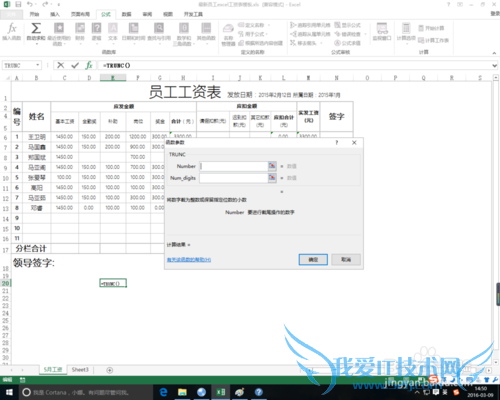Open the Math & Trig functions icon
The height and width of the screenshot is (400, 500).
pyautogui.click(x=184, y=28)
